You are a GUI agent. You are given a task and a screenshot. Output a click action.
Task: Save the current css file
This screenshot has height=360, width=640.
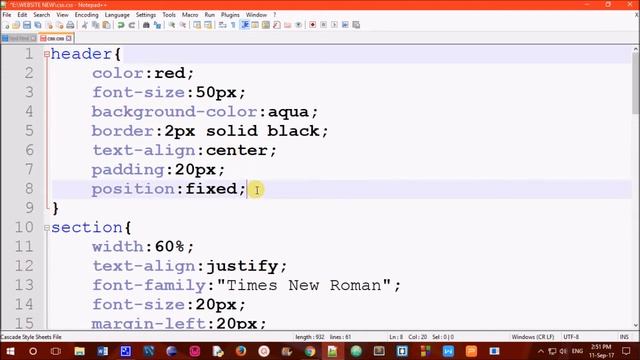point(27,25)
